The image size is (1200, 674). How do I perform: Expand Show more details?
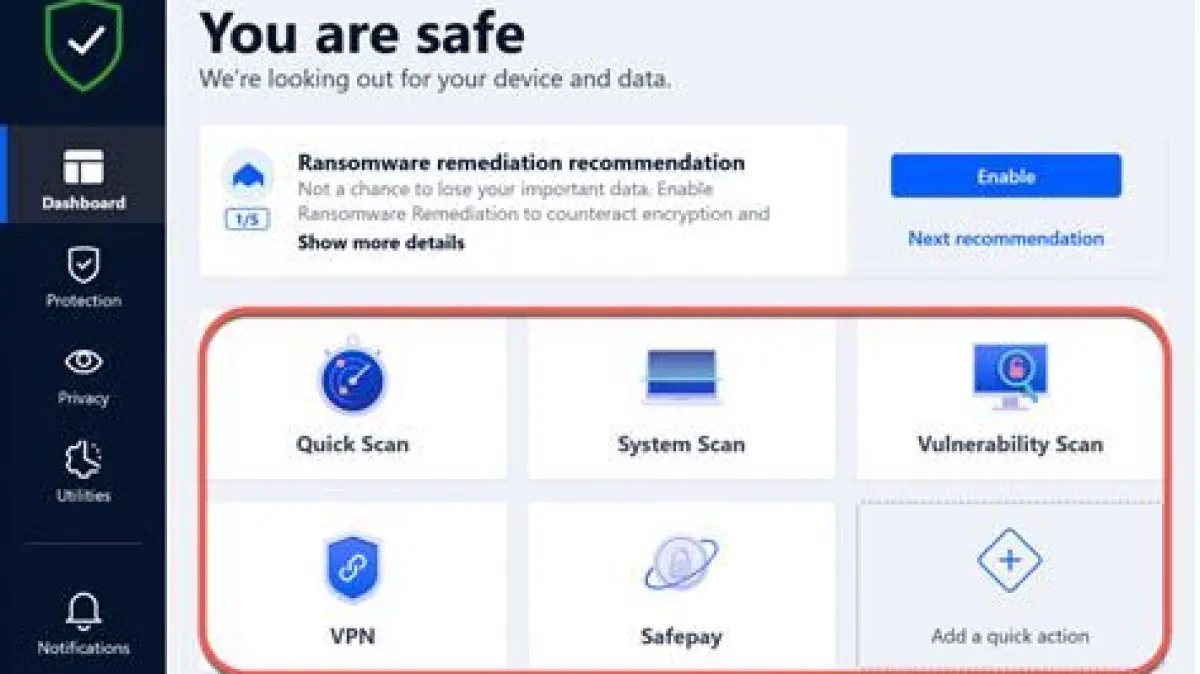[380, 242]
